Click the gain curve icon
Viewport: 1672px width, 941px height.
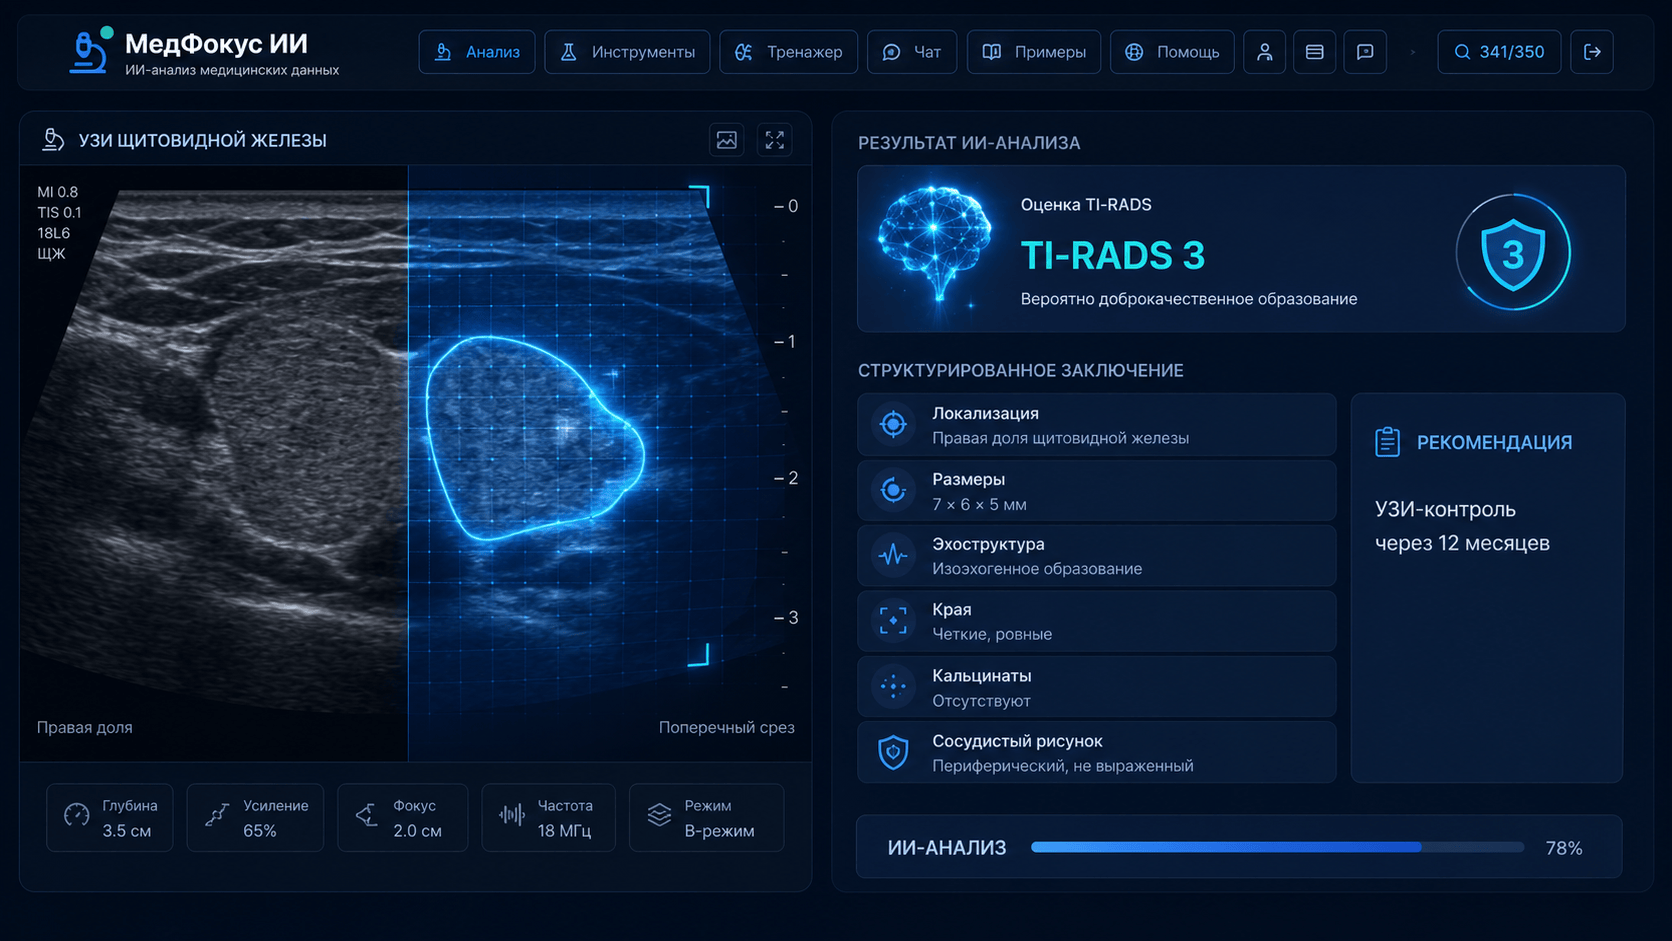point(217,815)
